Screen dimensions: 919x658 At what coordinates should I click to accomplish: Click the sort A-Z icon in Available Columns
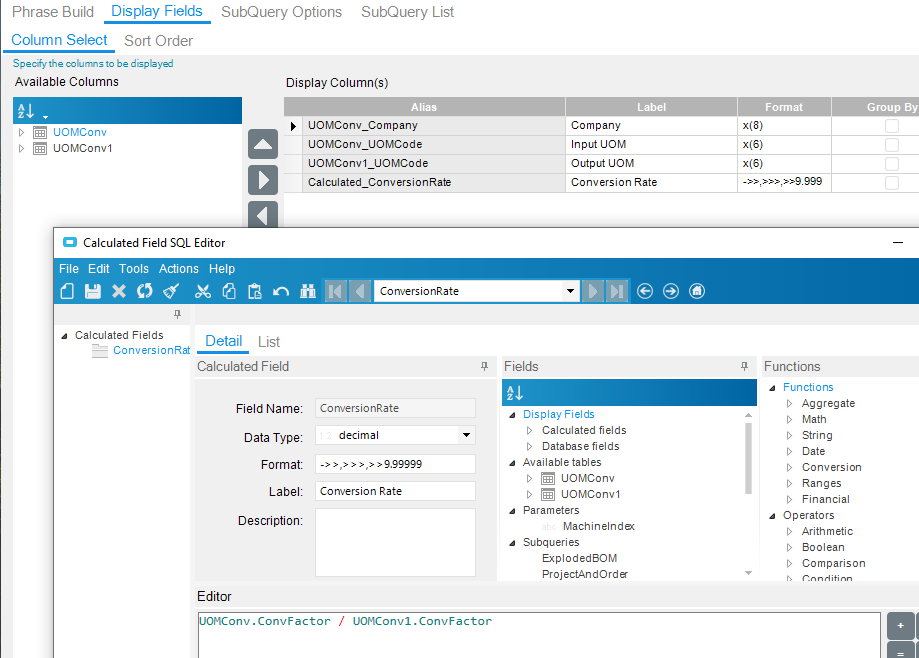pyautogui.click(x=26, y=111)
